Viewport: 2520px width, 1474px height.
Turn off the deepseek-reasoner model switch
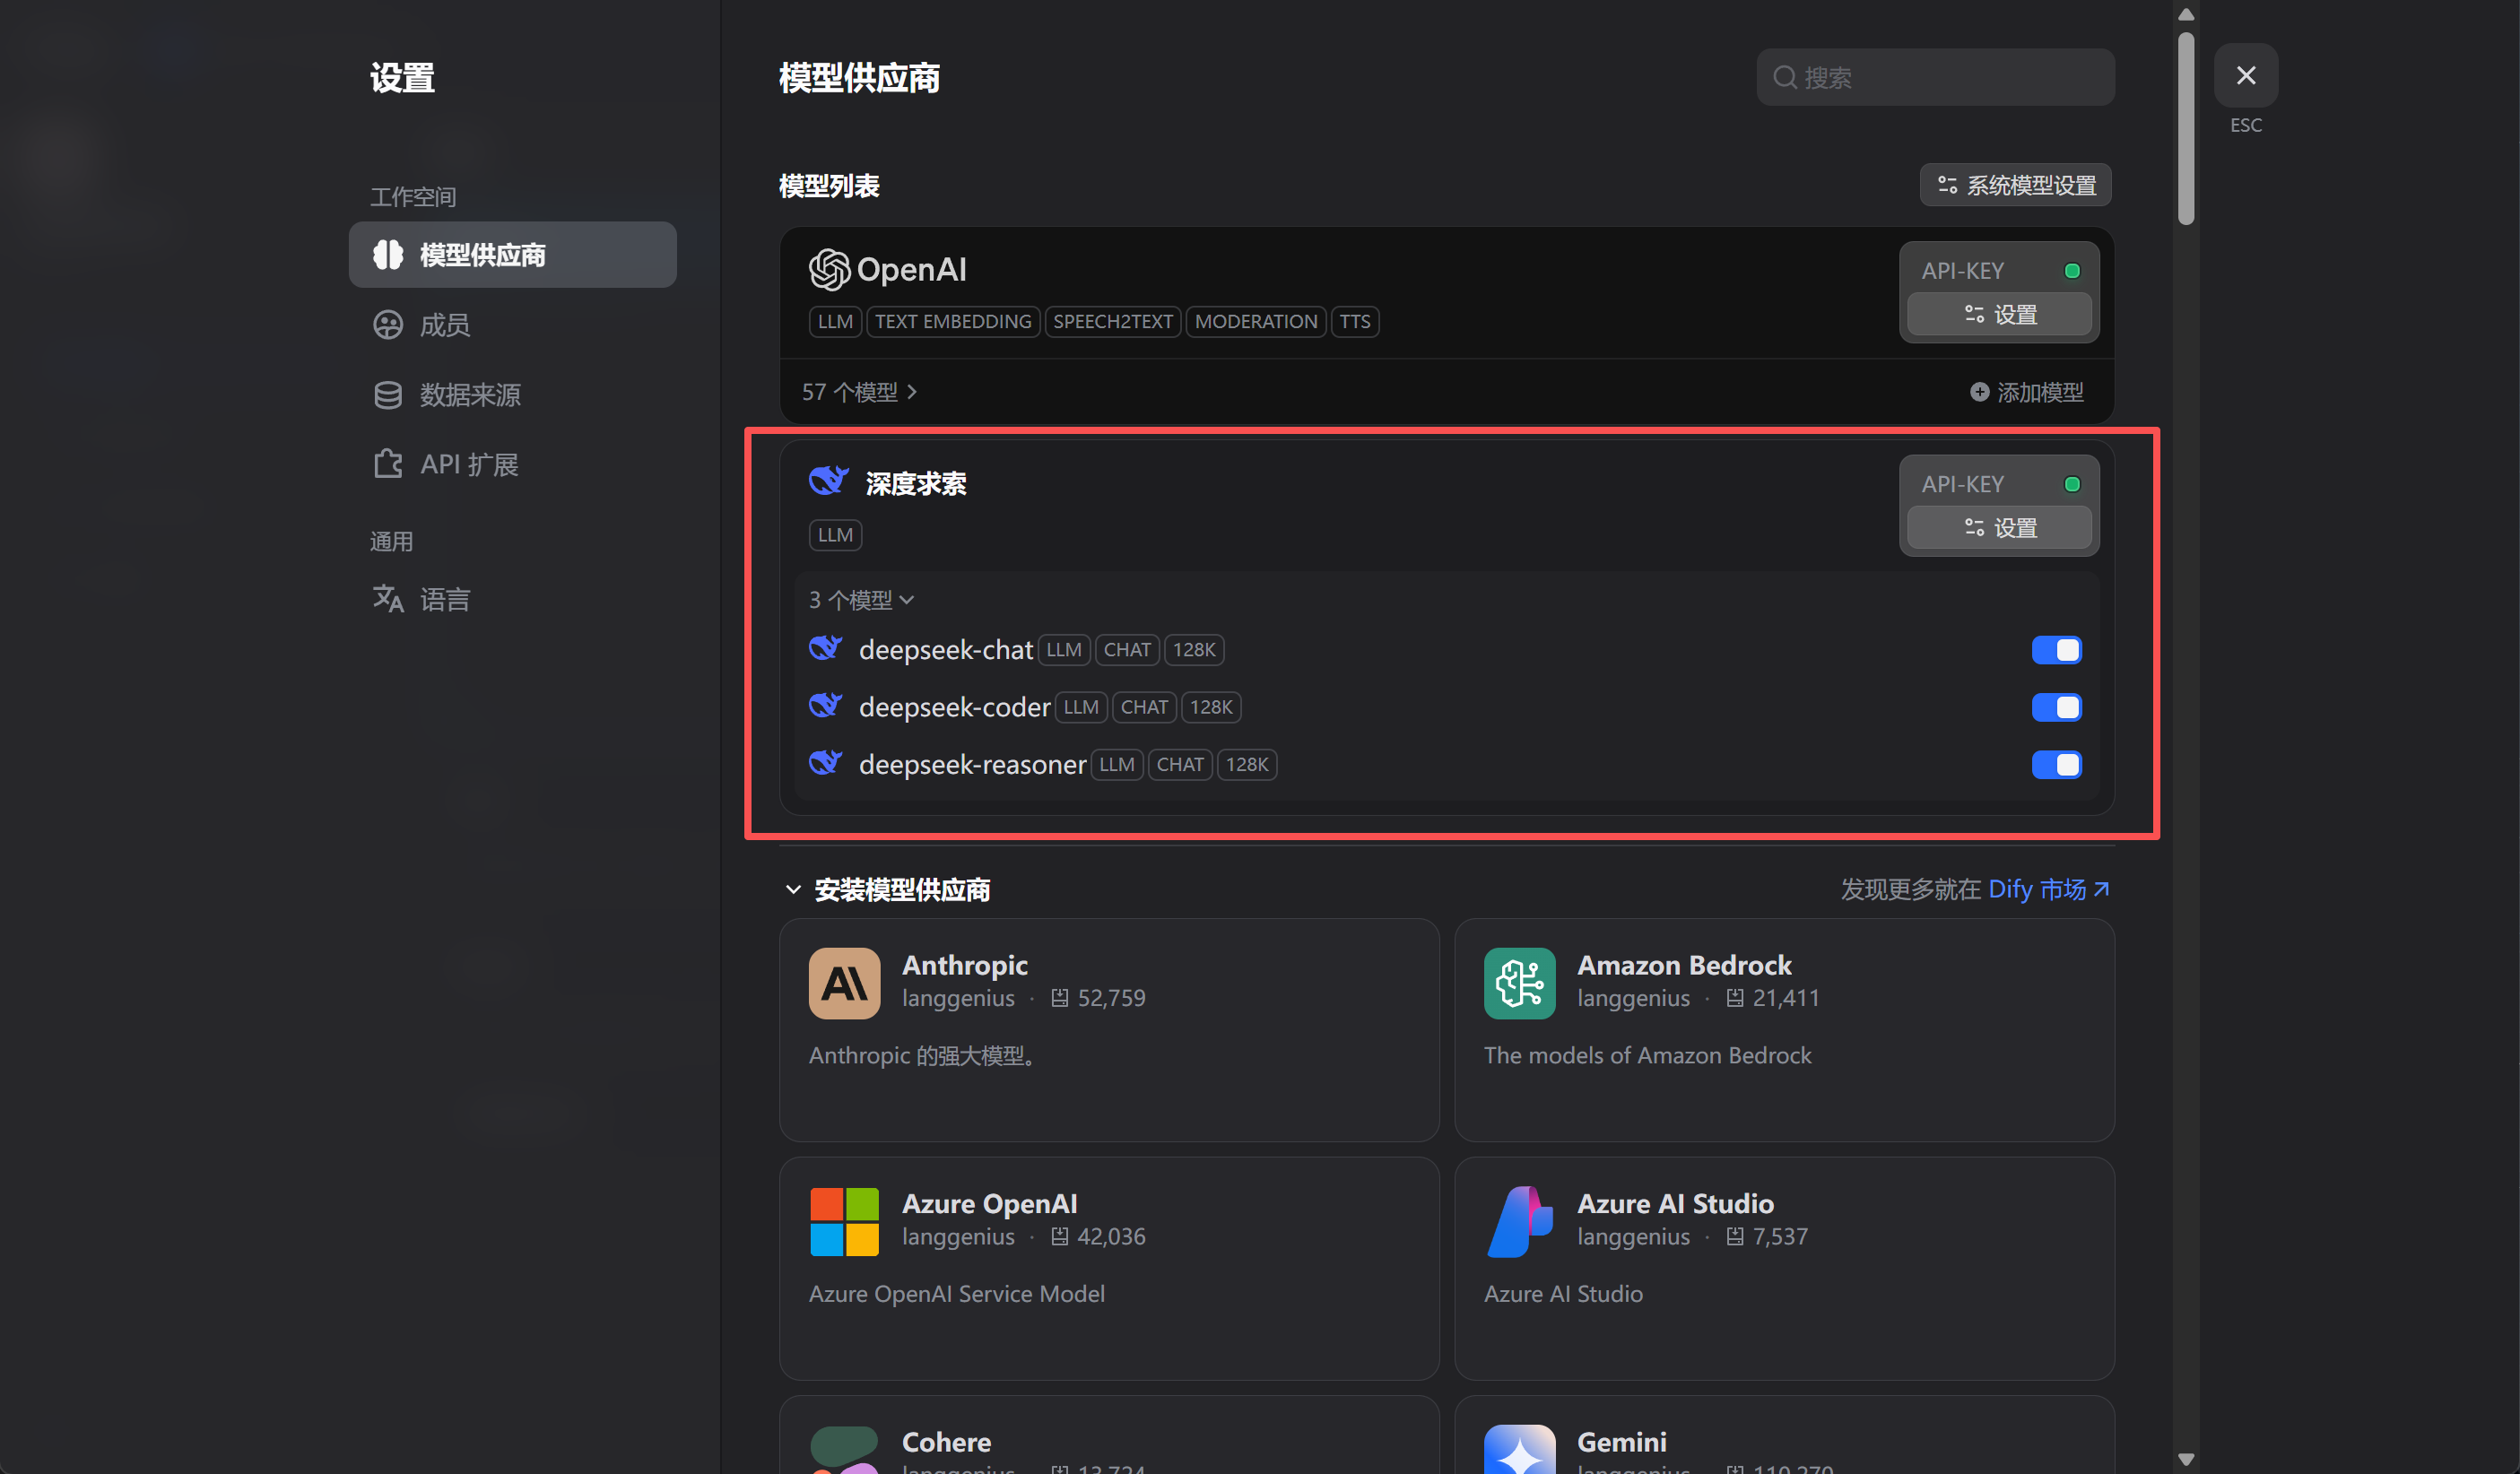click(x=2056, y=764)
